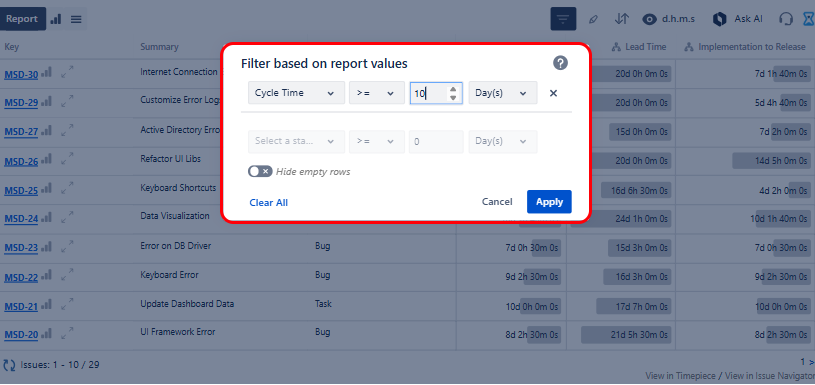This screenshot has width=815, height=385.
Task: Click Cancel in filter dialog
Action: [x=497, y=202]
